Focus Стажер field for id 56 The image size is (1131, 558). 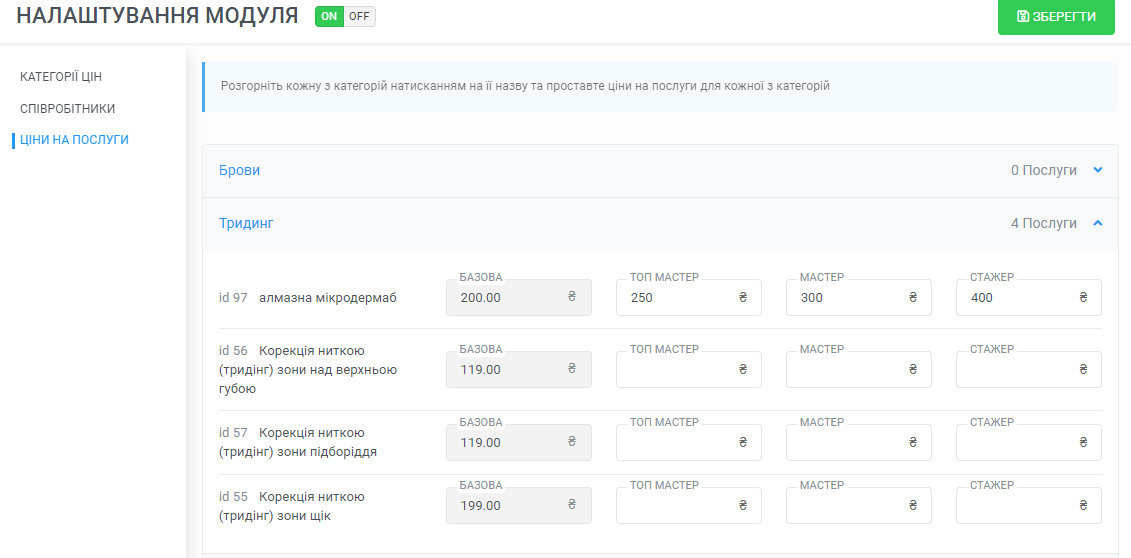(1029, 369)
